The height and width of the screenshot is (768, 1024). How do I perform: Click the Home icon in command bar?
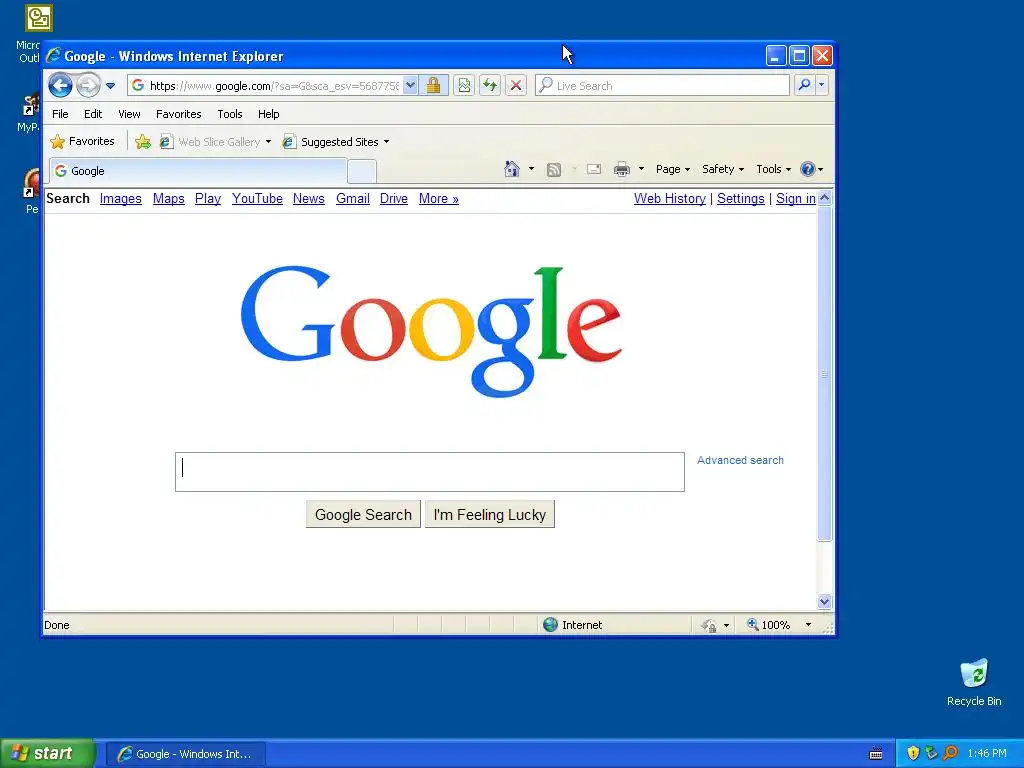point(512,169)
